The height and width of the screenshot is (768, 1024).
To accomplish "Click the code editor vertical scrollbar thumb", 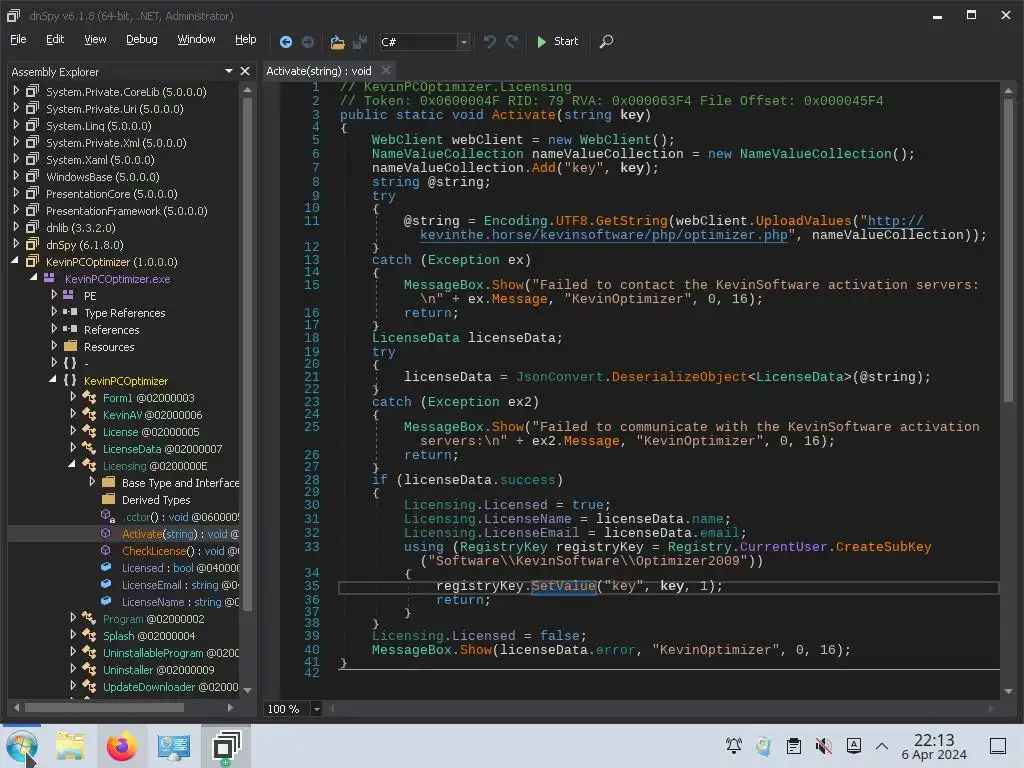I will [x=1008, y=248].
